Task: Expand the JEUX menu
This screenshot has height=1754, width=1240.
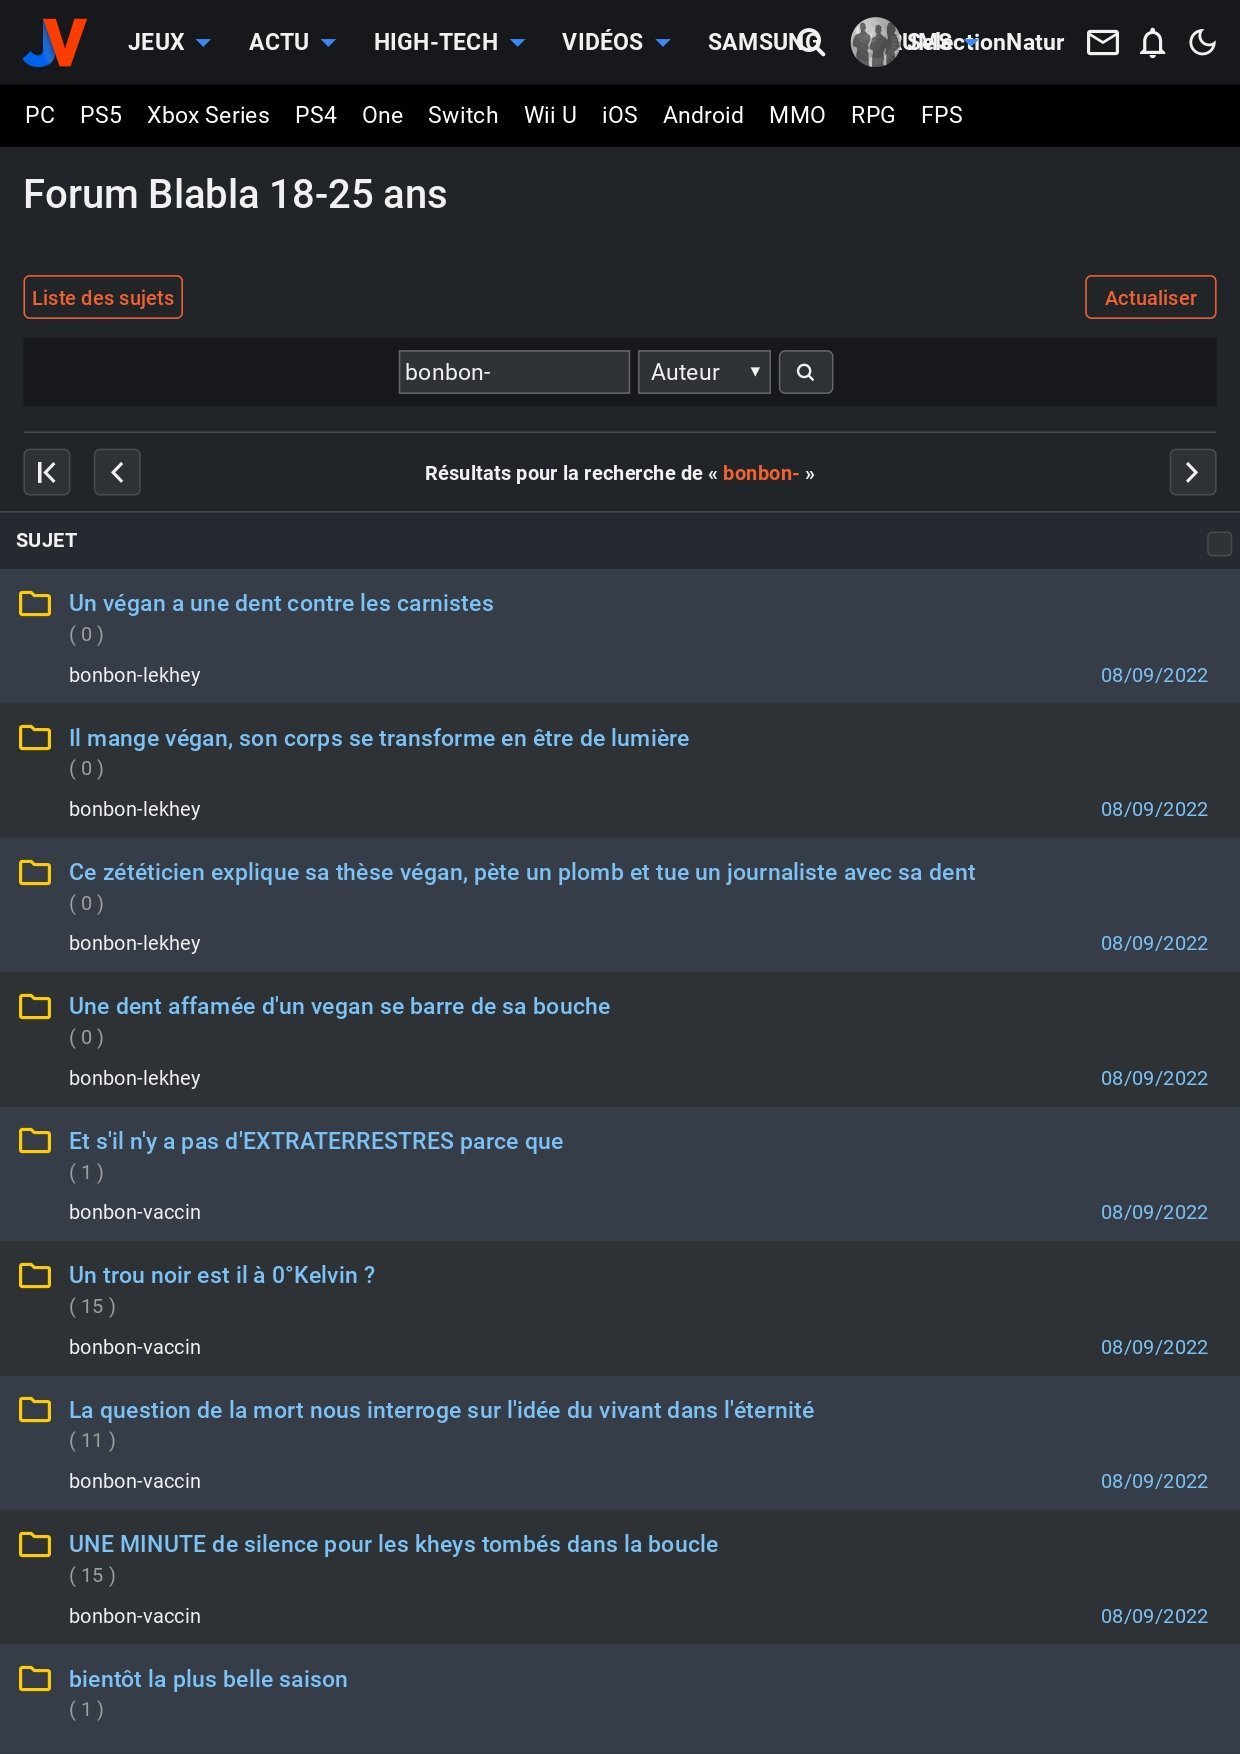Action: point(168,42)
